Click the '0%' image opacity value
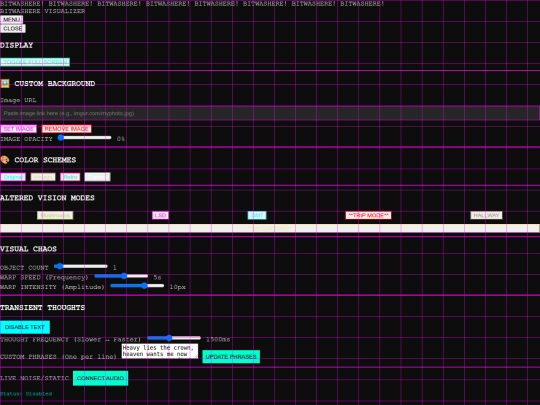This screenshot has width=540, height=405. [x=121, y=139]
